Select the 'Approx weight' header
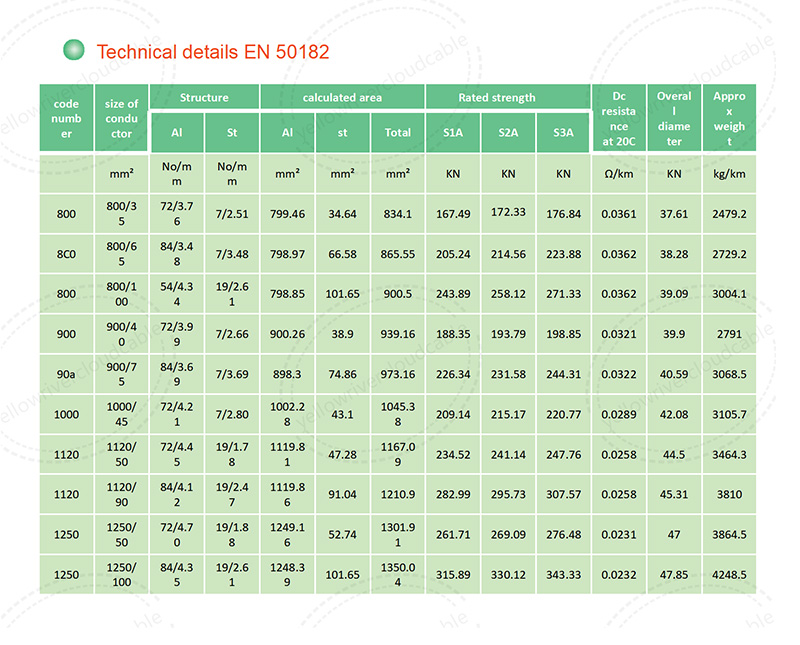Screen dimensions: 800x645 click(x=730, y=118)
